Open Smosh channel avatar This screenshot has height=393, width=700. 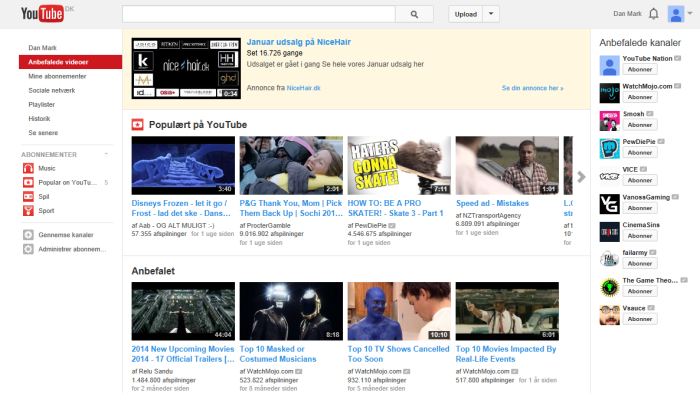click(x=609, y=121)
